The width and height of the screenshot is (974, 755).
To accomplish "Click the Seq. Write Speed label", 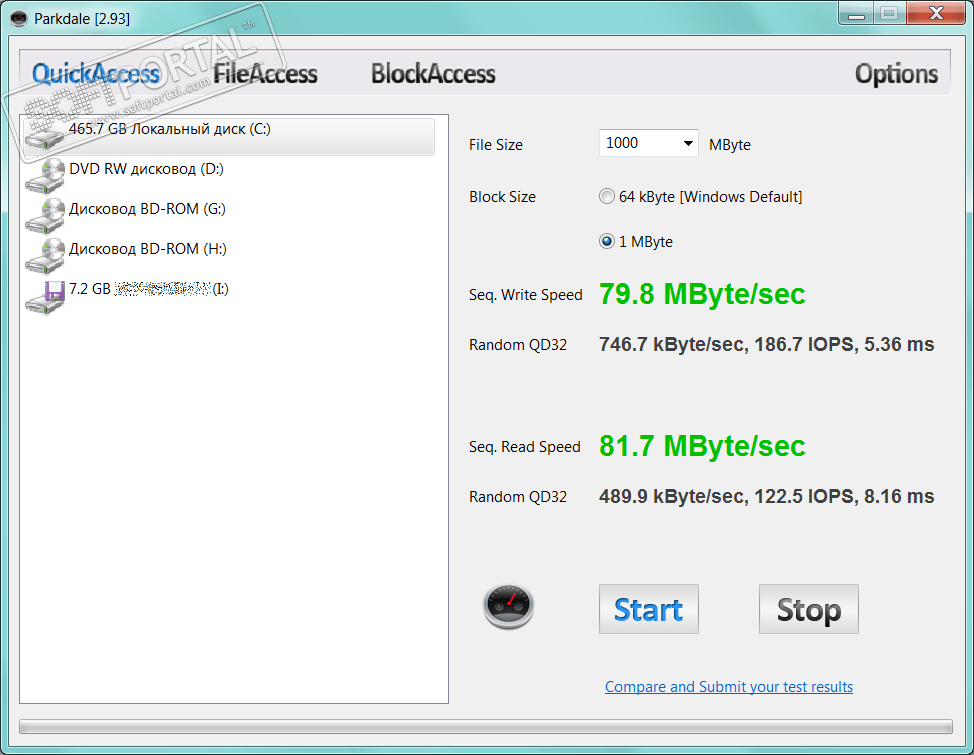I will pos(526,295).
